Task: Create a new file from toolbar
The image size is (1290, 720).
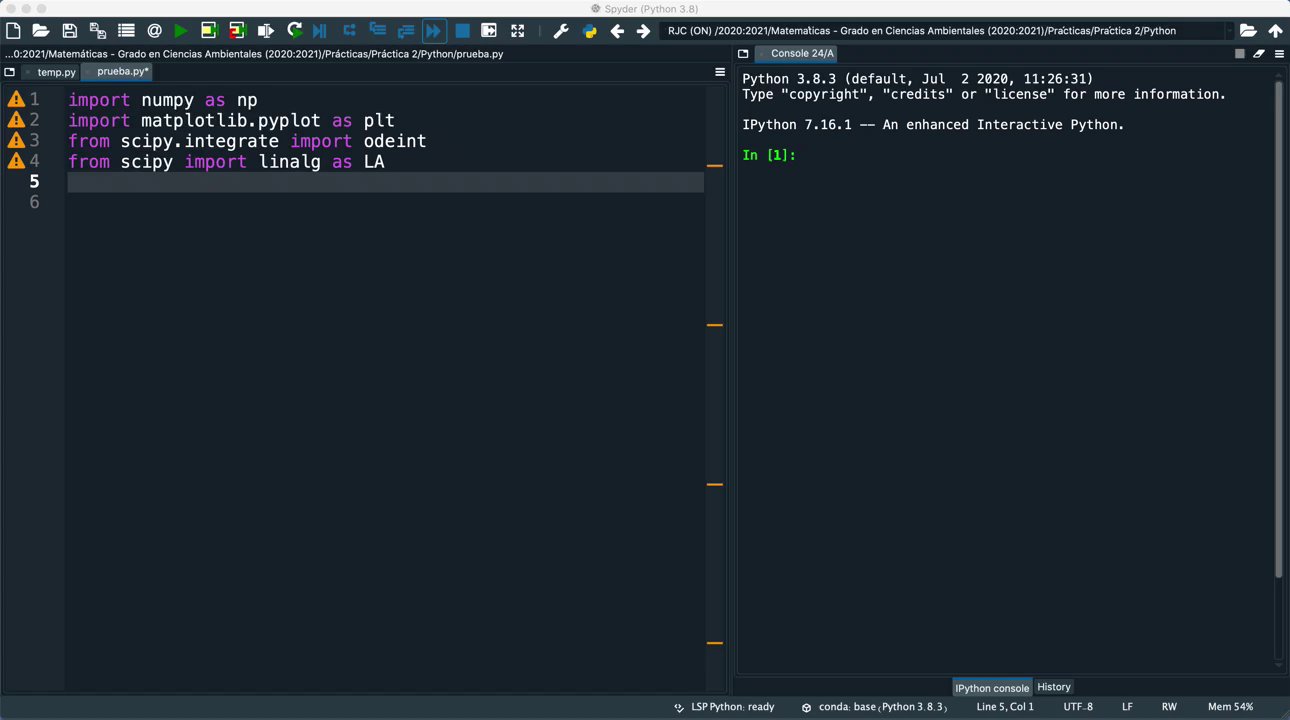Action: point(13,31)
